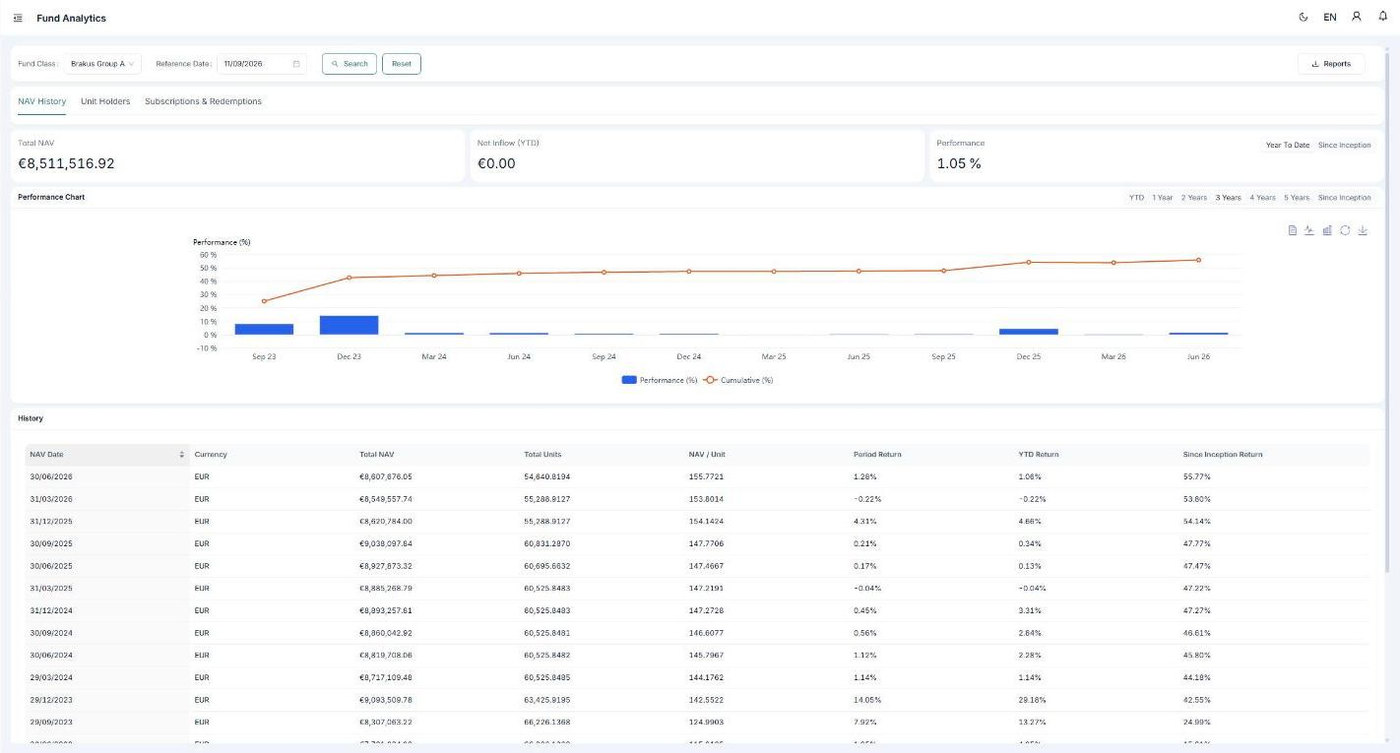Image resolution: width=1400 pixels, height=753 pixels.
Task: Open calendar icon in Reference Date field
Action: (x=296, y=64)
